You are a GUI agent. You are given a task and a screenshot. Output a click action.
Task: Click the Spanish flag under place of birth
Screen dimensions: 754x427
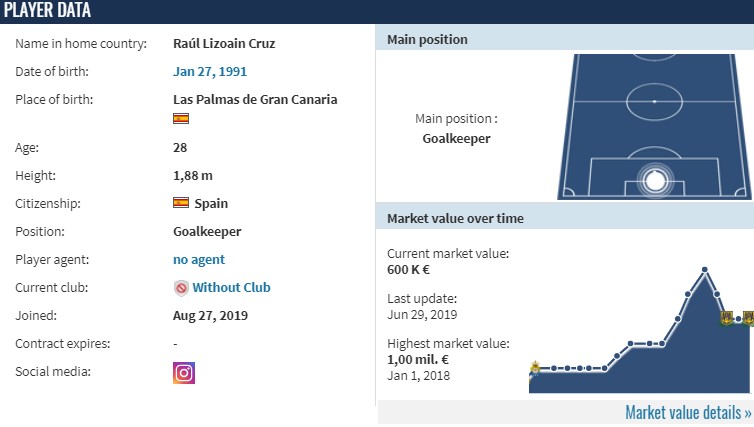[181, 118]
